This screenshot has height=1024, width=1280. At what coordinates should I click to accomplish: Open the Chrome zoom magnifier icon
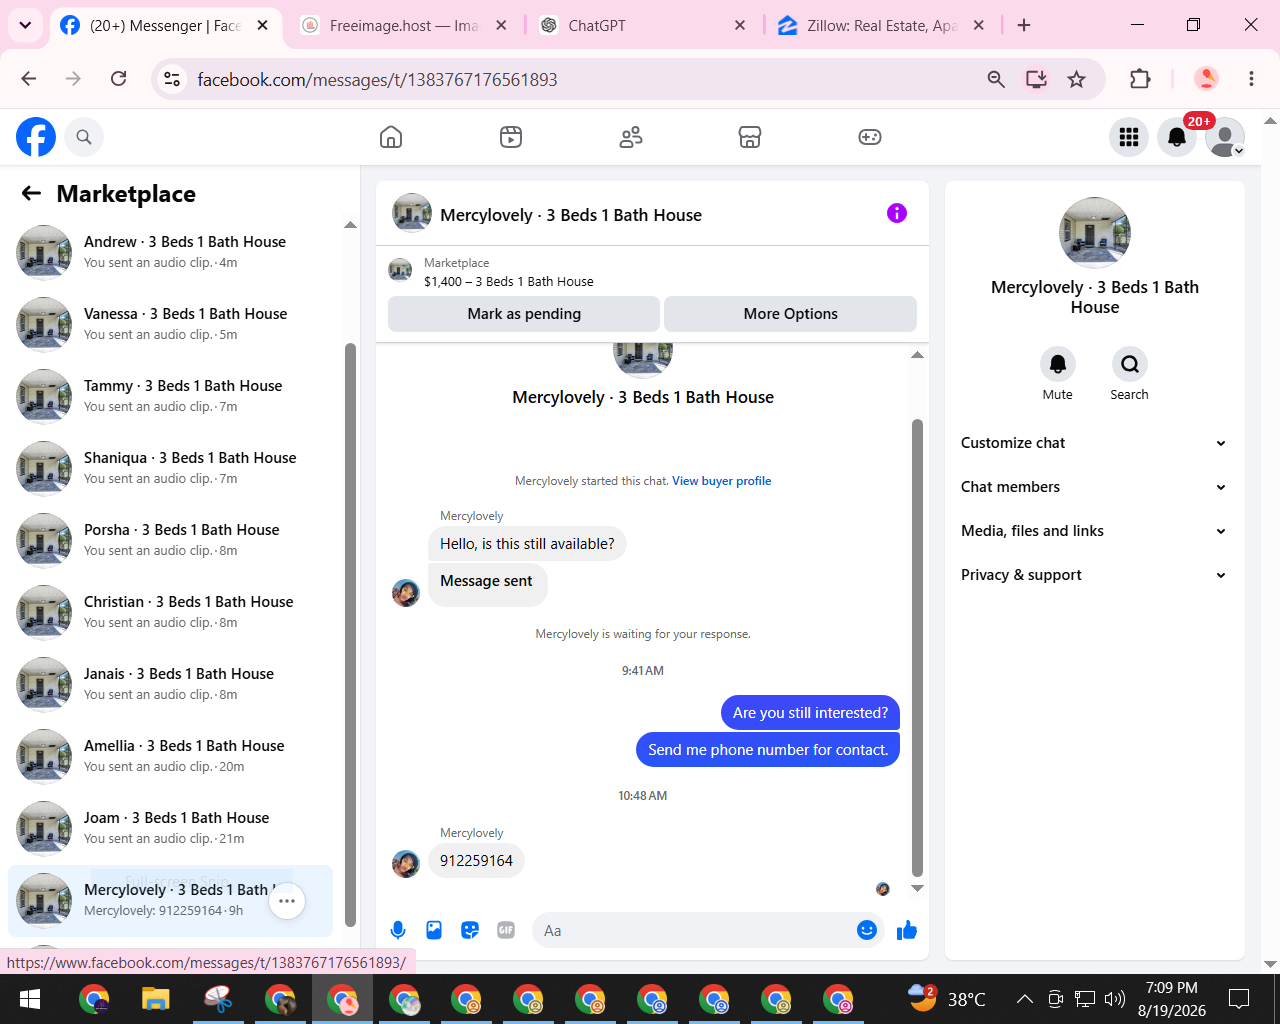coord(996,79)
